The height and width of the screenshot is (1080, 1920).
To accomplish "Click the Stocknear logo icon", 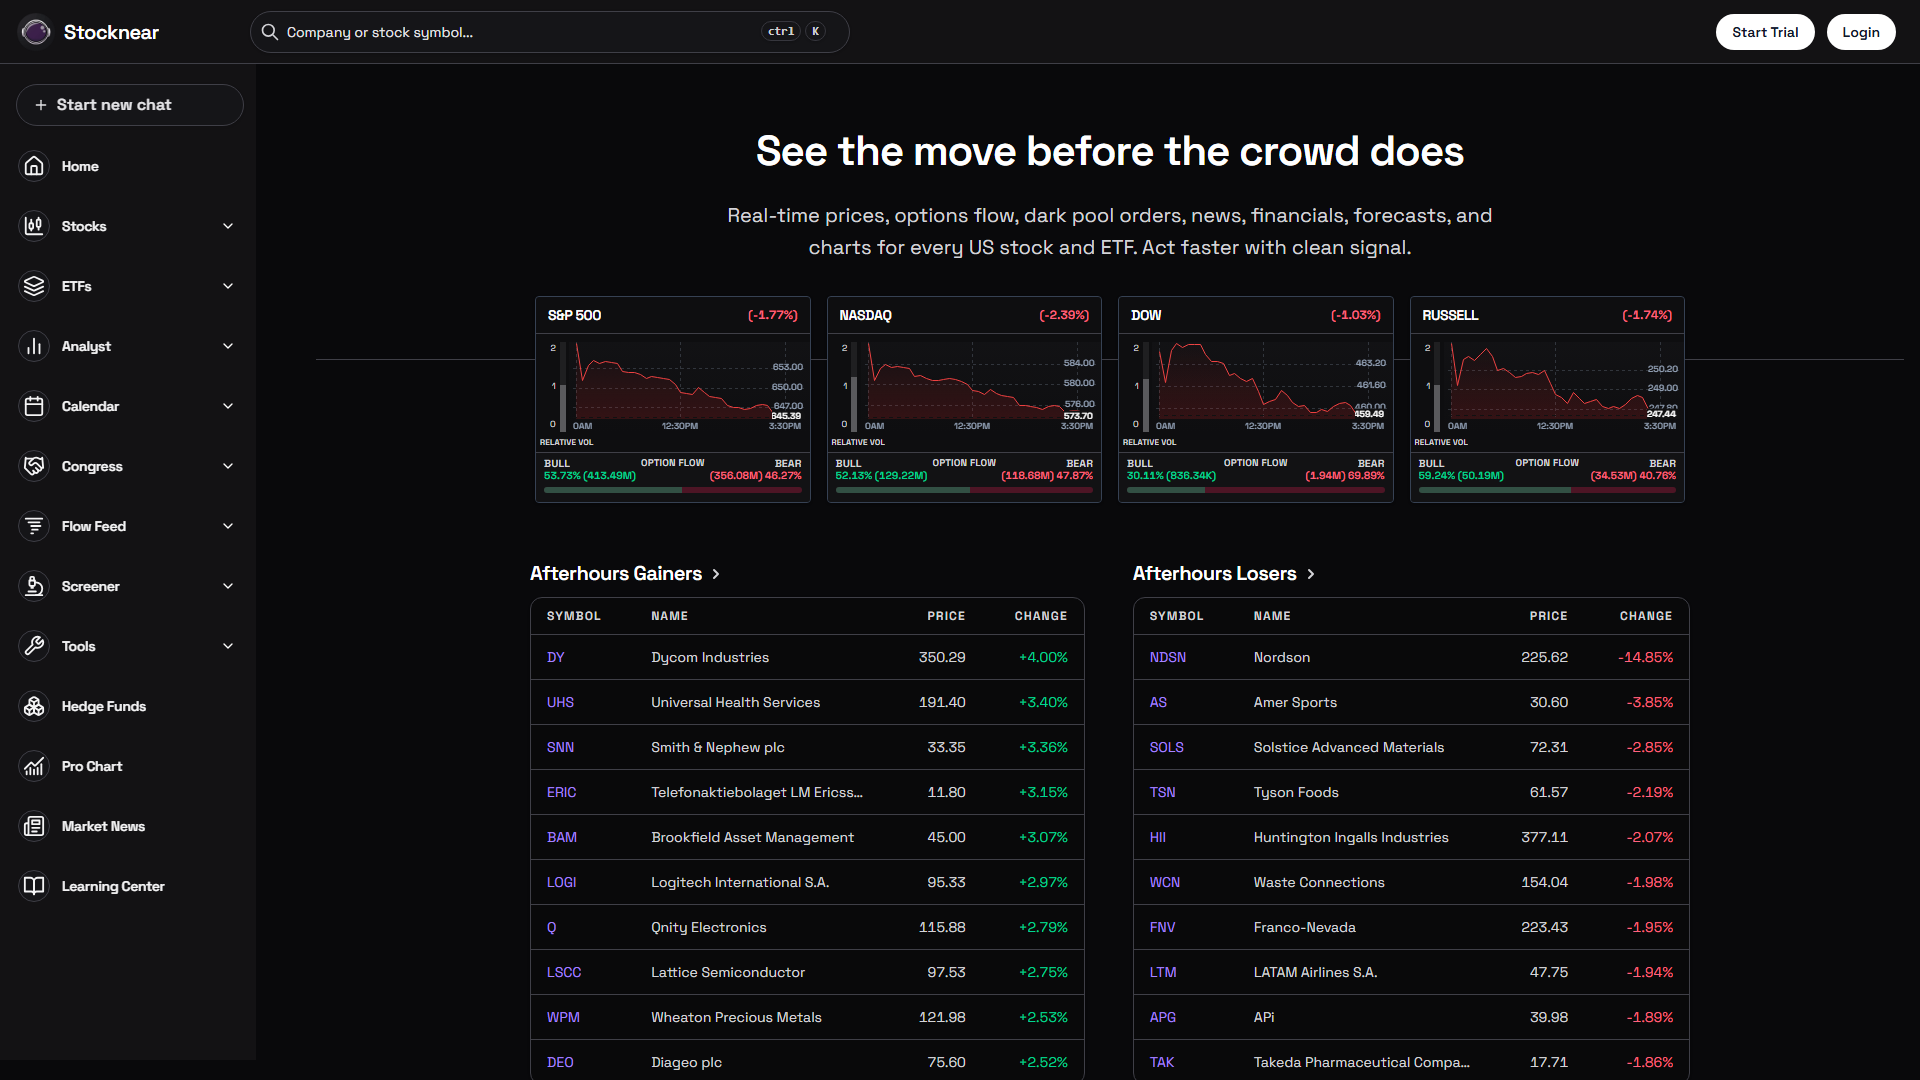I will tap(35, 32).
